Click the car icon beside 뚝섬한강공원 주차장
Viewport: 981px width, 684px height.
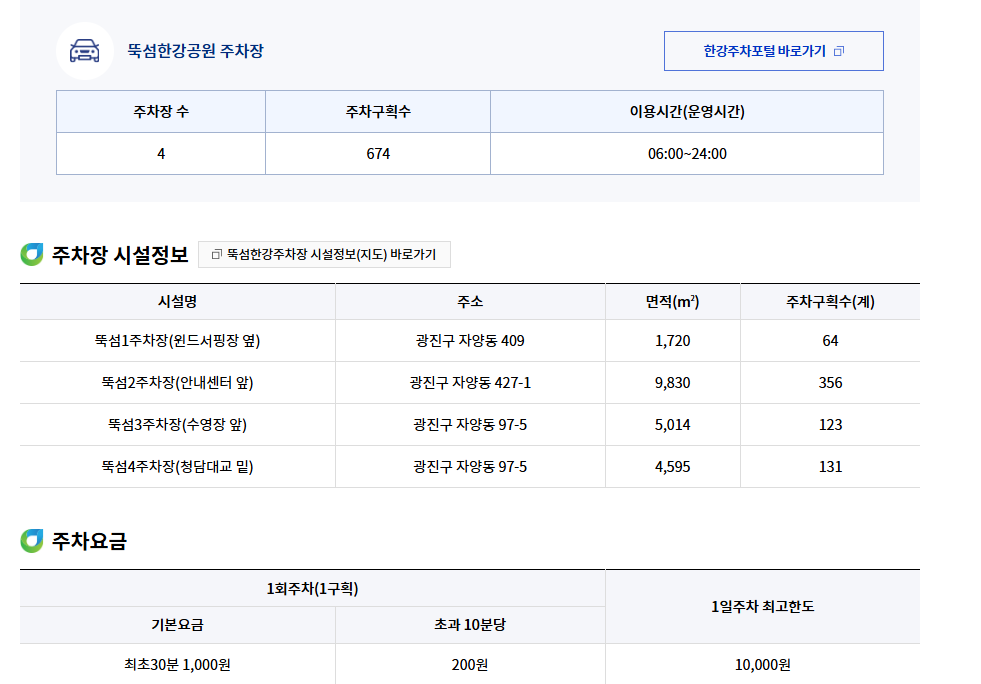point(85,51)
